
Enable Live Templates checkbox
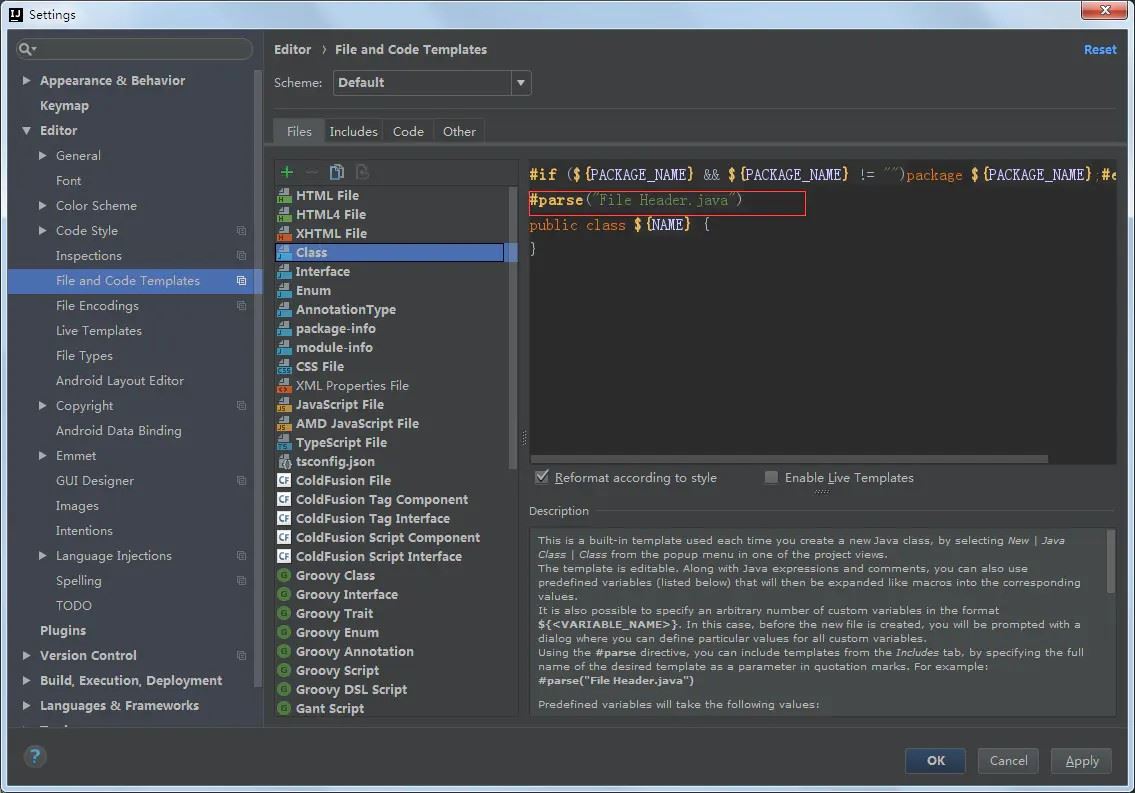[771, 477]
